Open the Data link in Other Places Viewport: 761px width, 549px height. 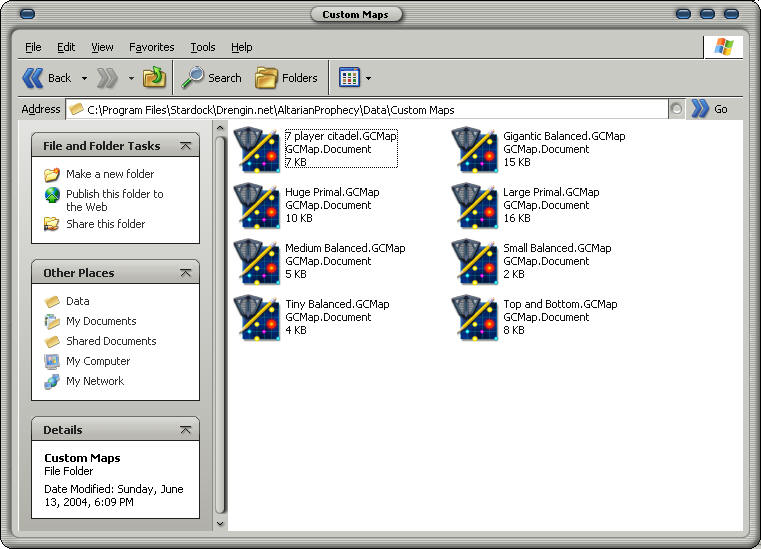point(78,301)
